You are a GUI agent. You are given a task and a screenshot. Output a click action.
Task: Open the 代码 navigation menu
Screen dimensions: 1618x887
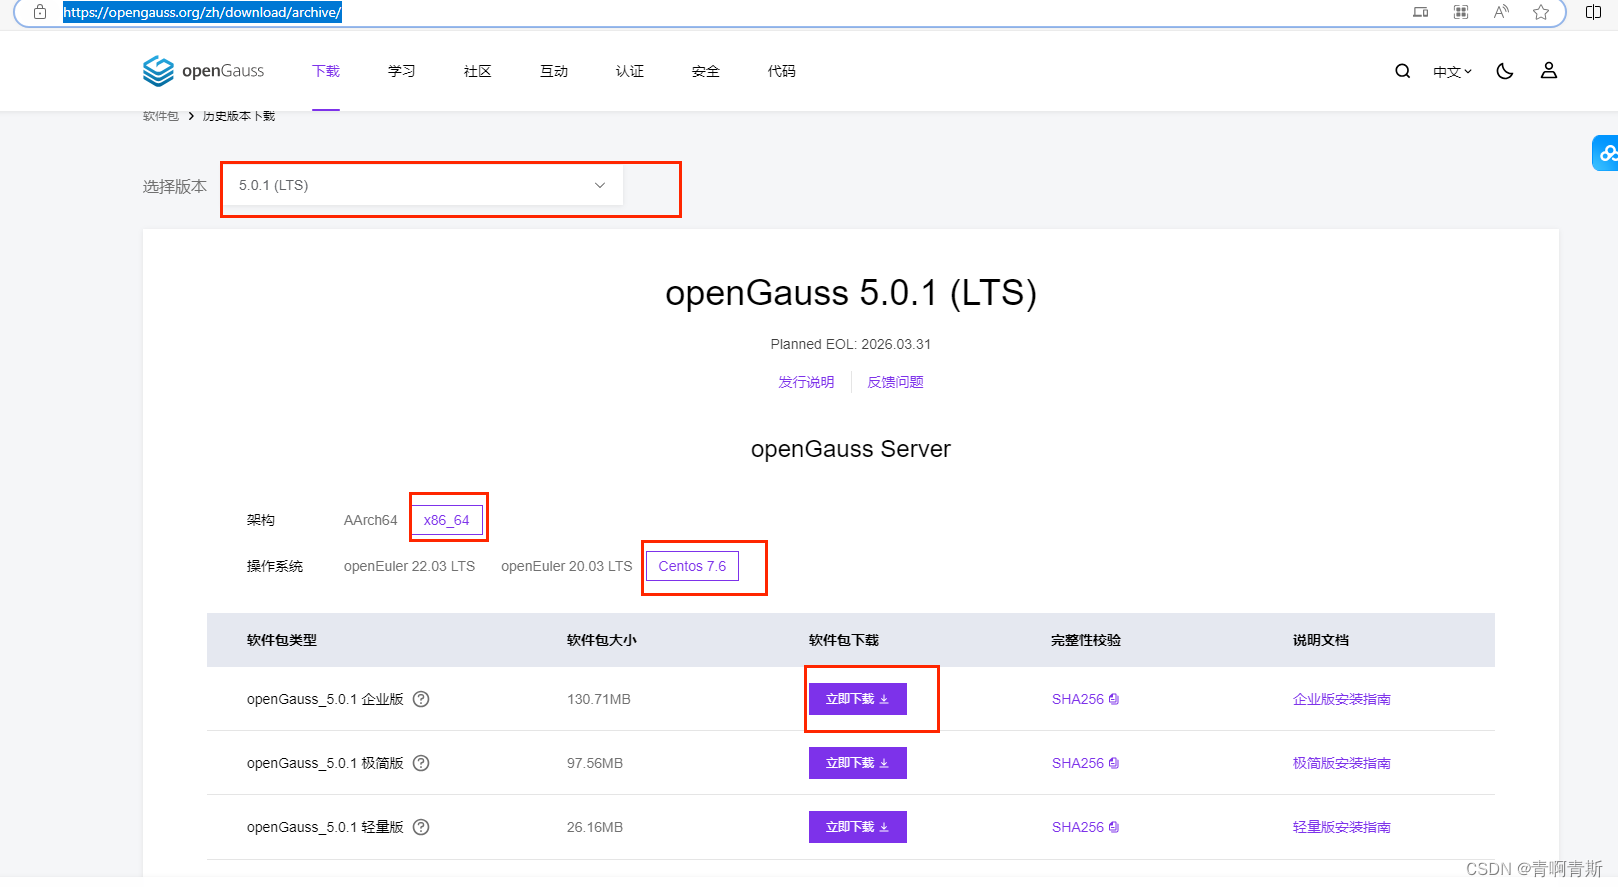point(782,71)
